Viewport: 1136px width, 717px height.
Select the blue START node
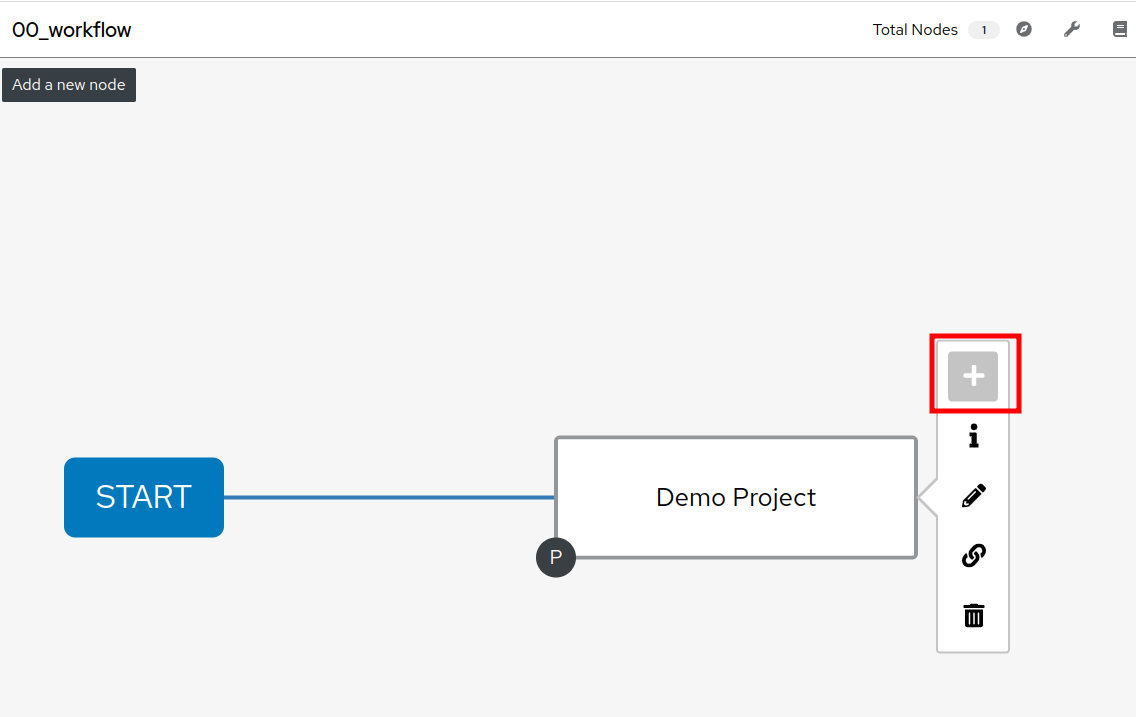[x=143, y=497]
